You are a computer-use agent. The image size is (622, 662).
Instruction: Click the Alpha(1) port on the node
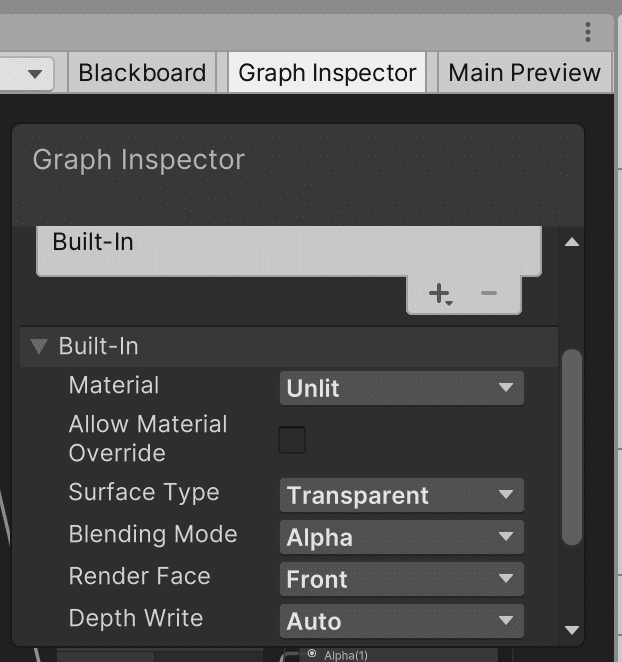(x=313, y=654)
